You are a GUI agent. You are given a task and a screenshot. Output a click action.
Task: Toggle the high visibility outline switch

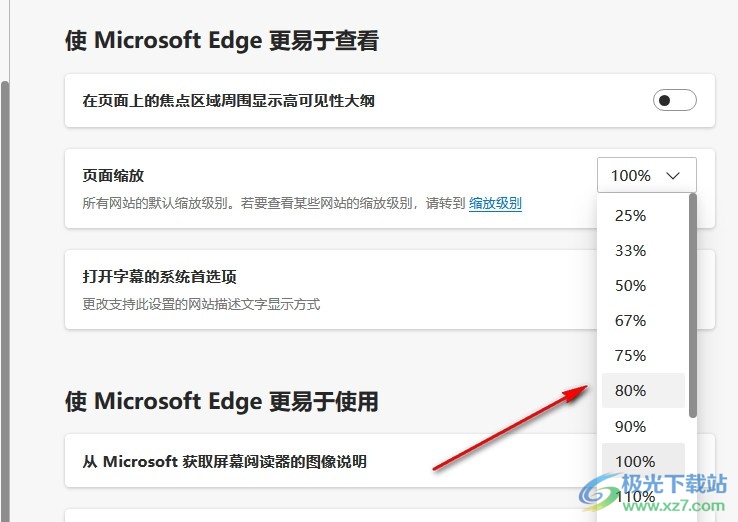[674, 100]
